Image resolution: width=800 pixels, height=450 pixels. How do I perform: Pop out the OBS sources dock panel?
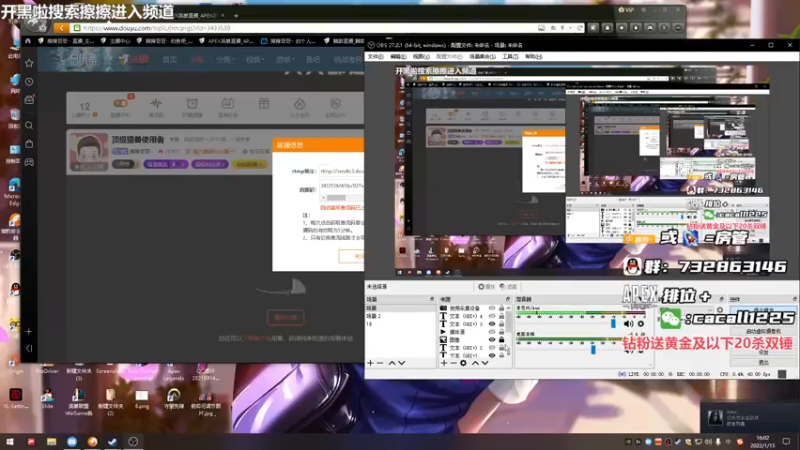point(508,299)
